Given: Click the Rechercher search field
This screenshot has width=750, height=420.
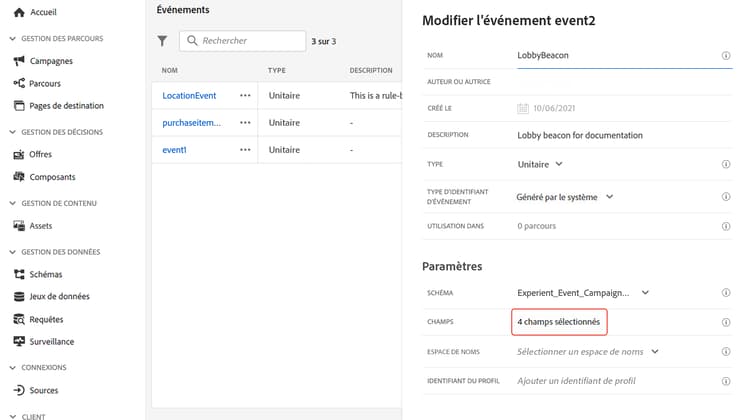Looking at the screenshot, I should (x=243, y=41).
